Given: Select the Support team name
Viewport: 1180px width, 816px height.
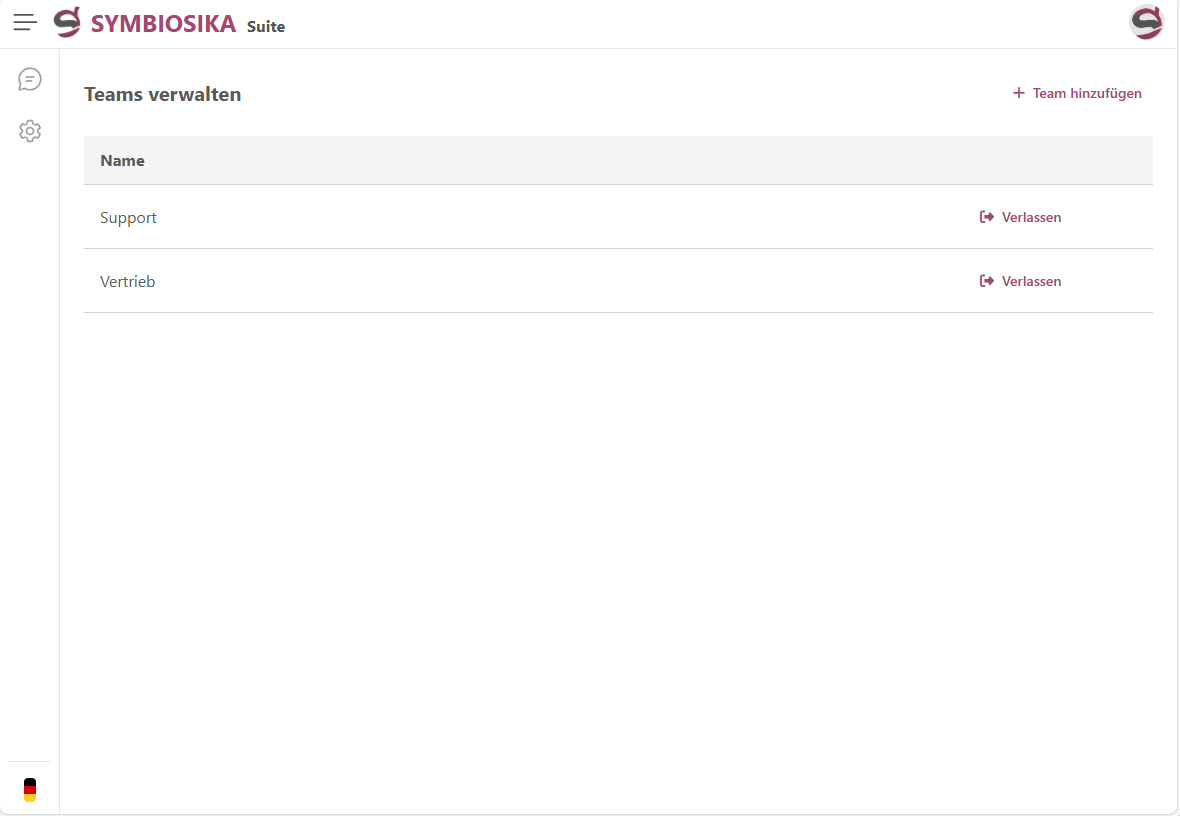Looking at the screenshot, I should (128, 217).
